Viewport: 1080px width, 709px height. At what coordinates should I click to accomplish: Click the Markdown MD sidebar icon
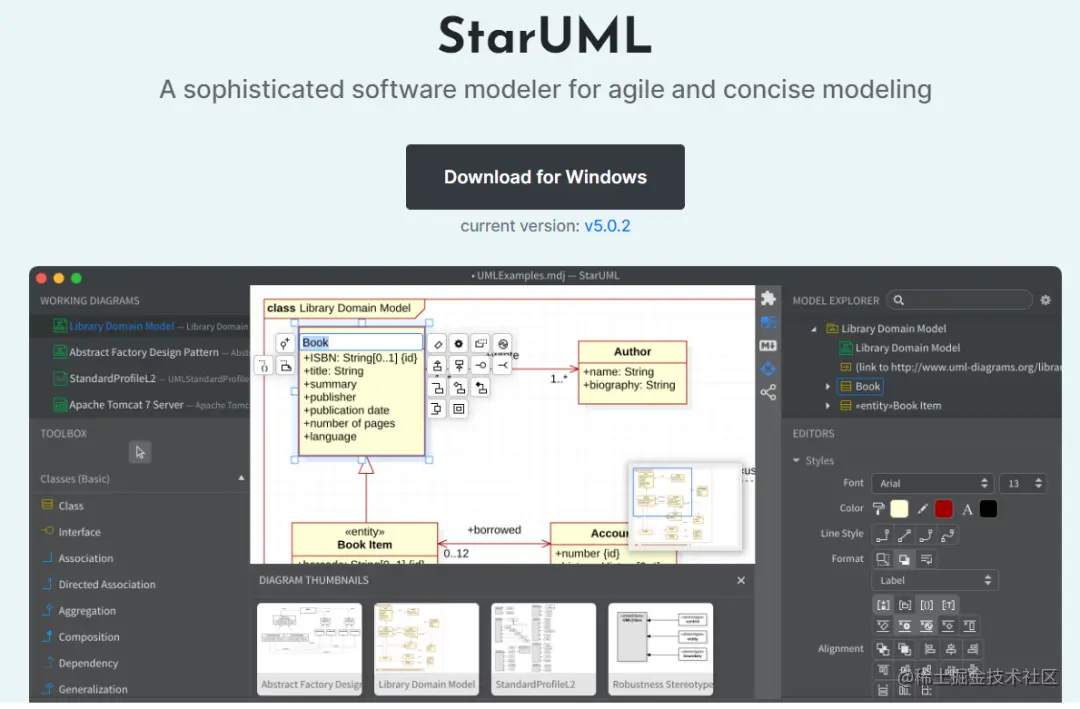pyautogui.click(x=768, y=345)
